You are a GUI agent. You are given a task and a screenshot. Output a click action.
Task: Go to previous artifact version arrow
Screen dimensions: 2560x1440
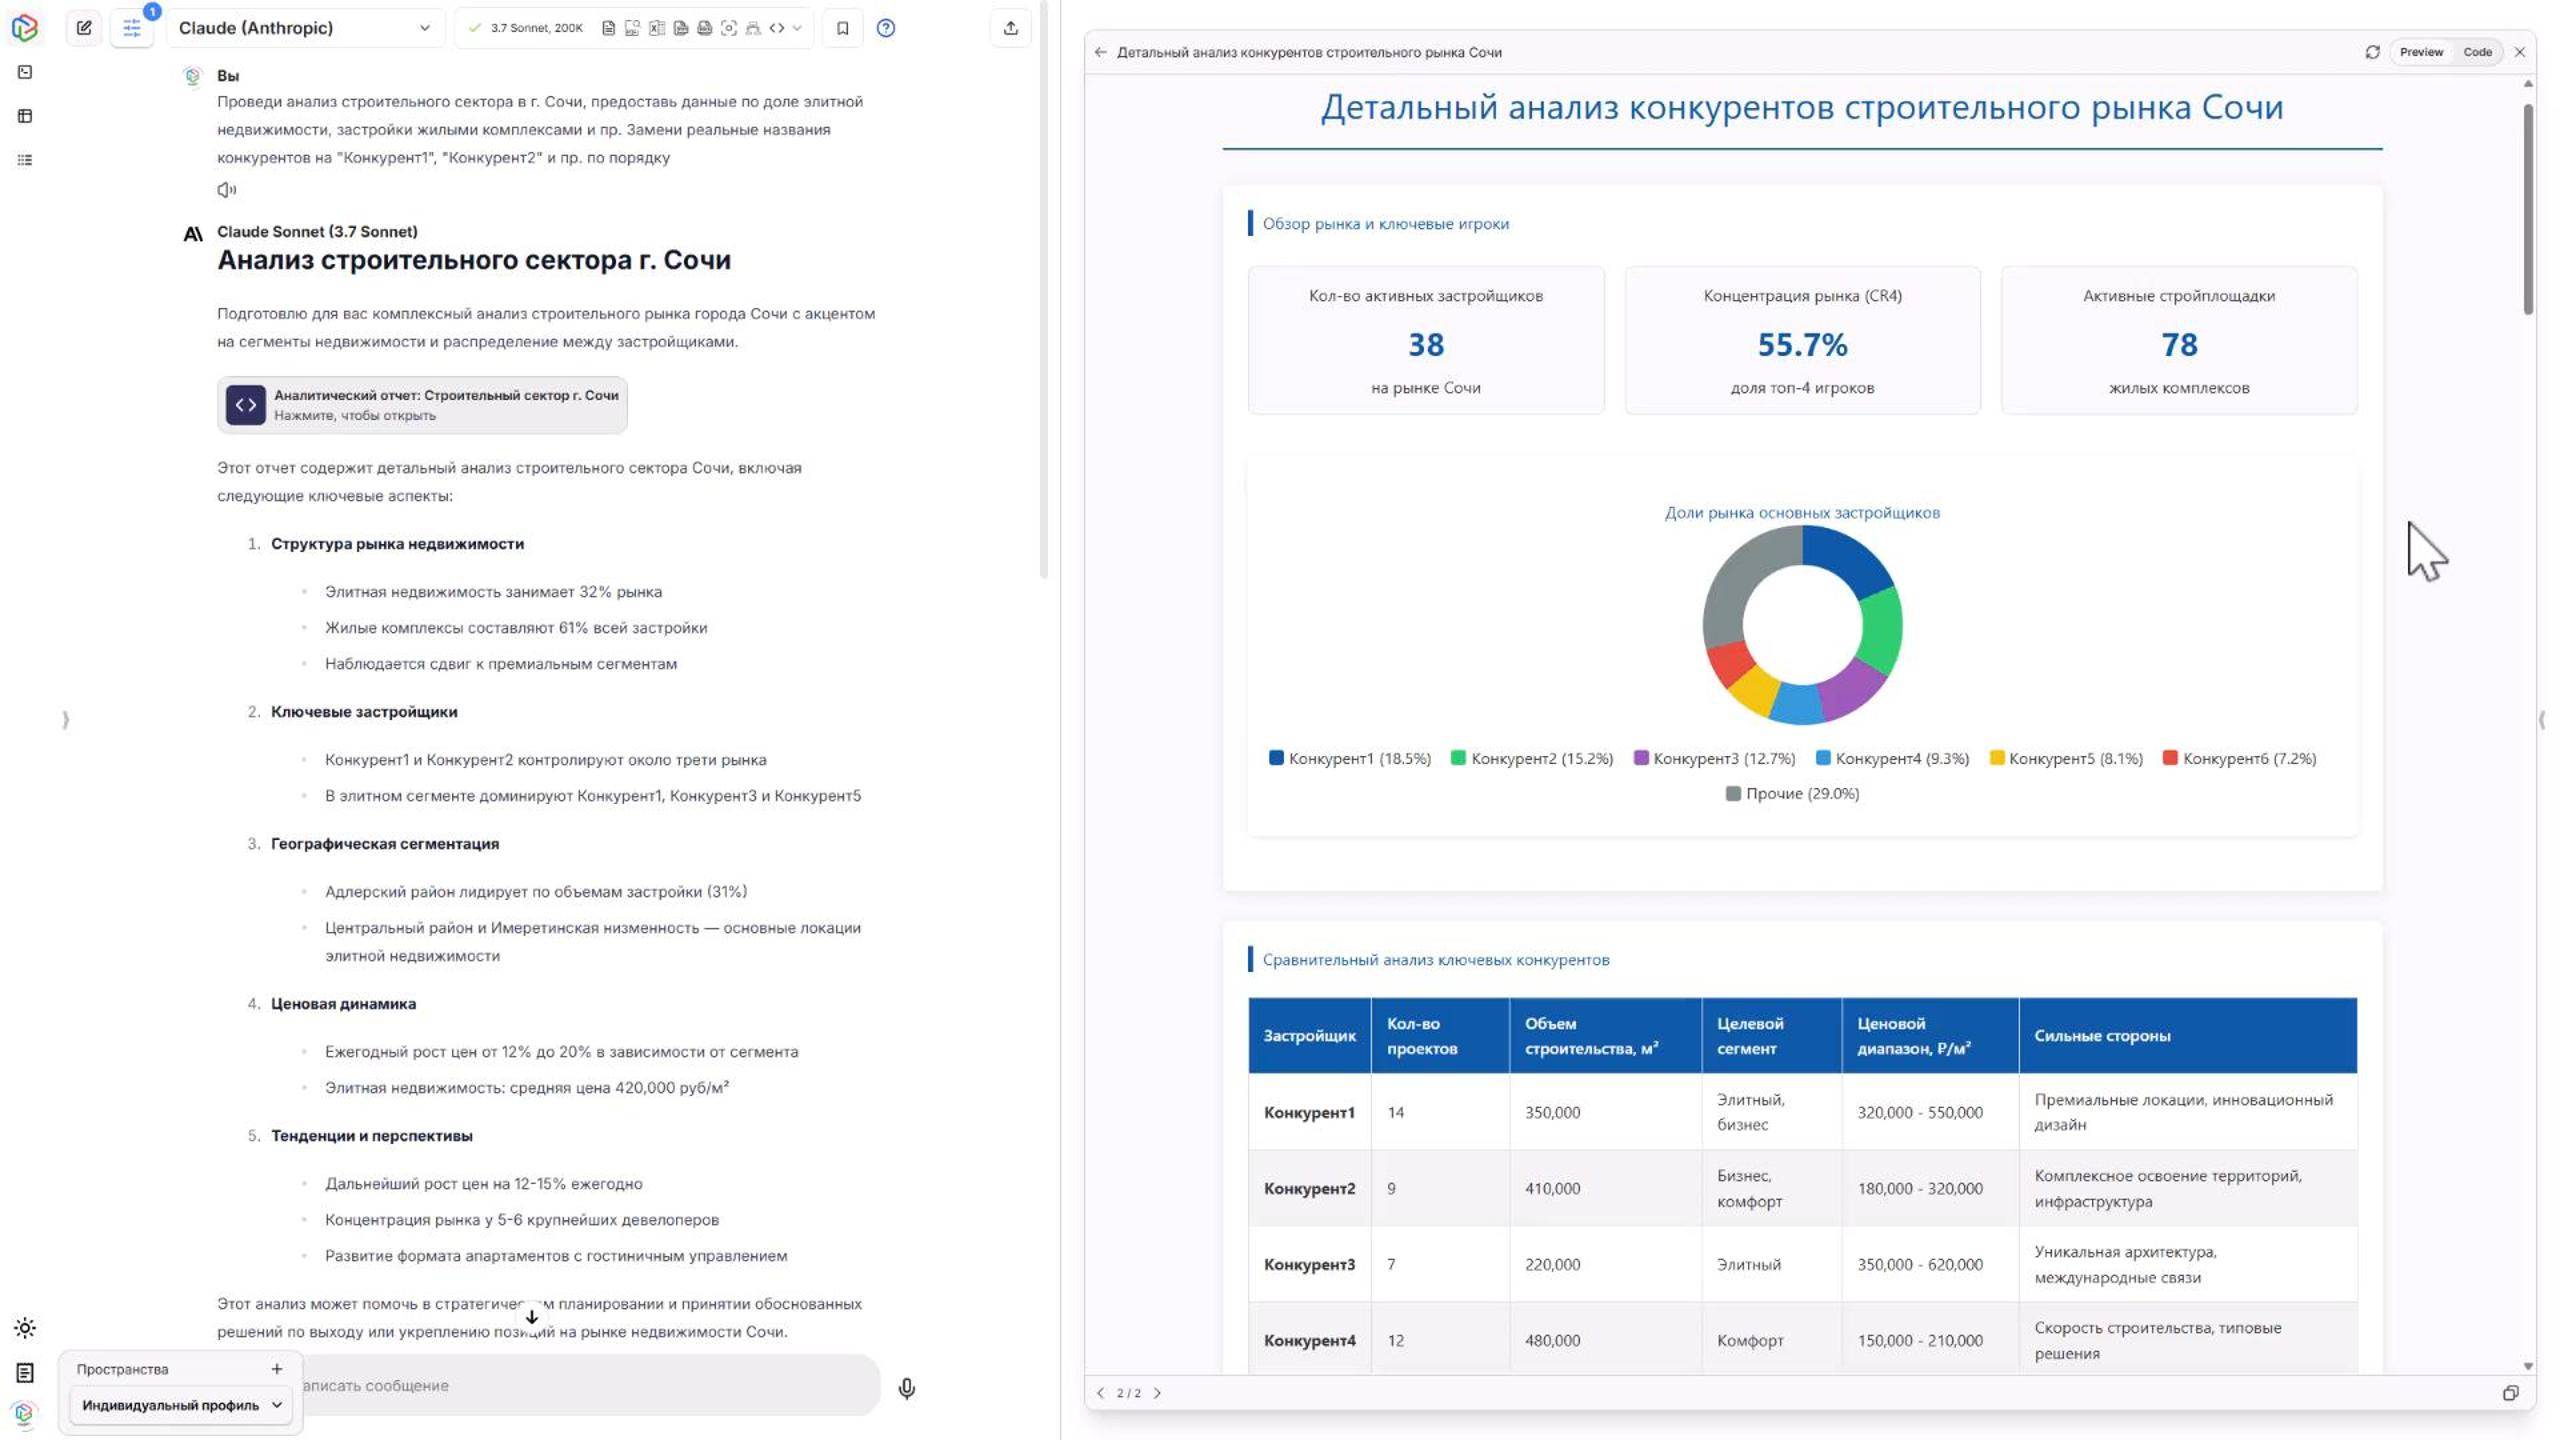click(1101, 1393)
